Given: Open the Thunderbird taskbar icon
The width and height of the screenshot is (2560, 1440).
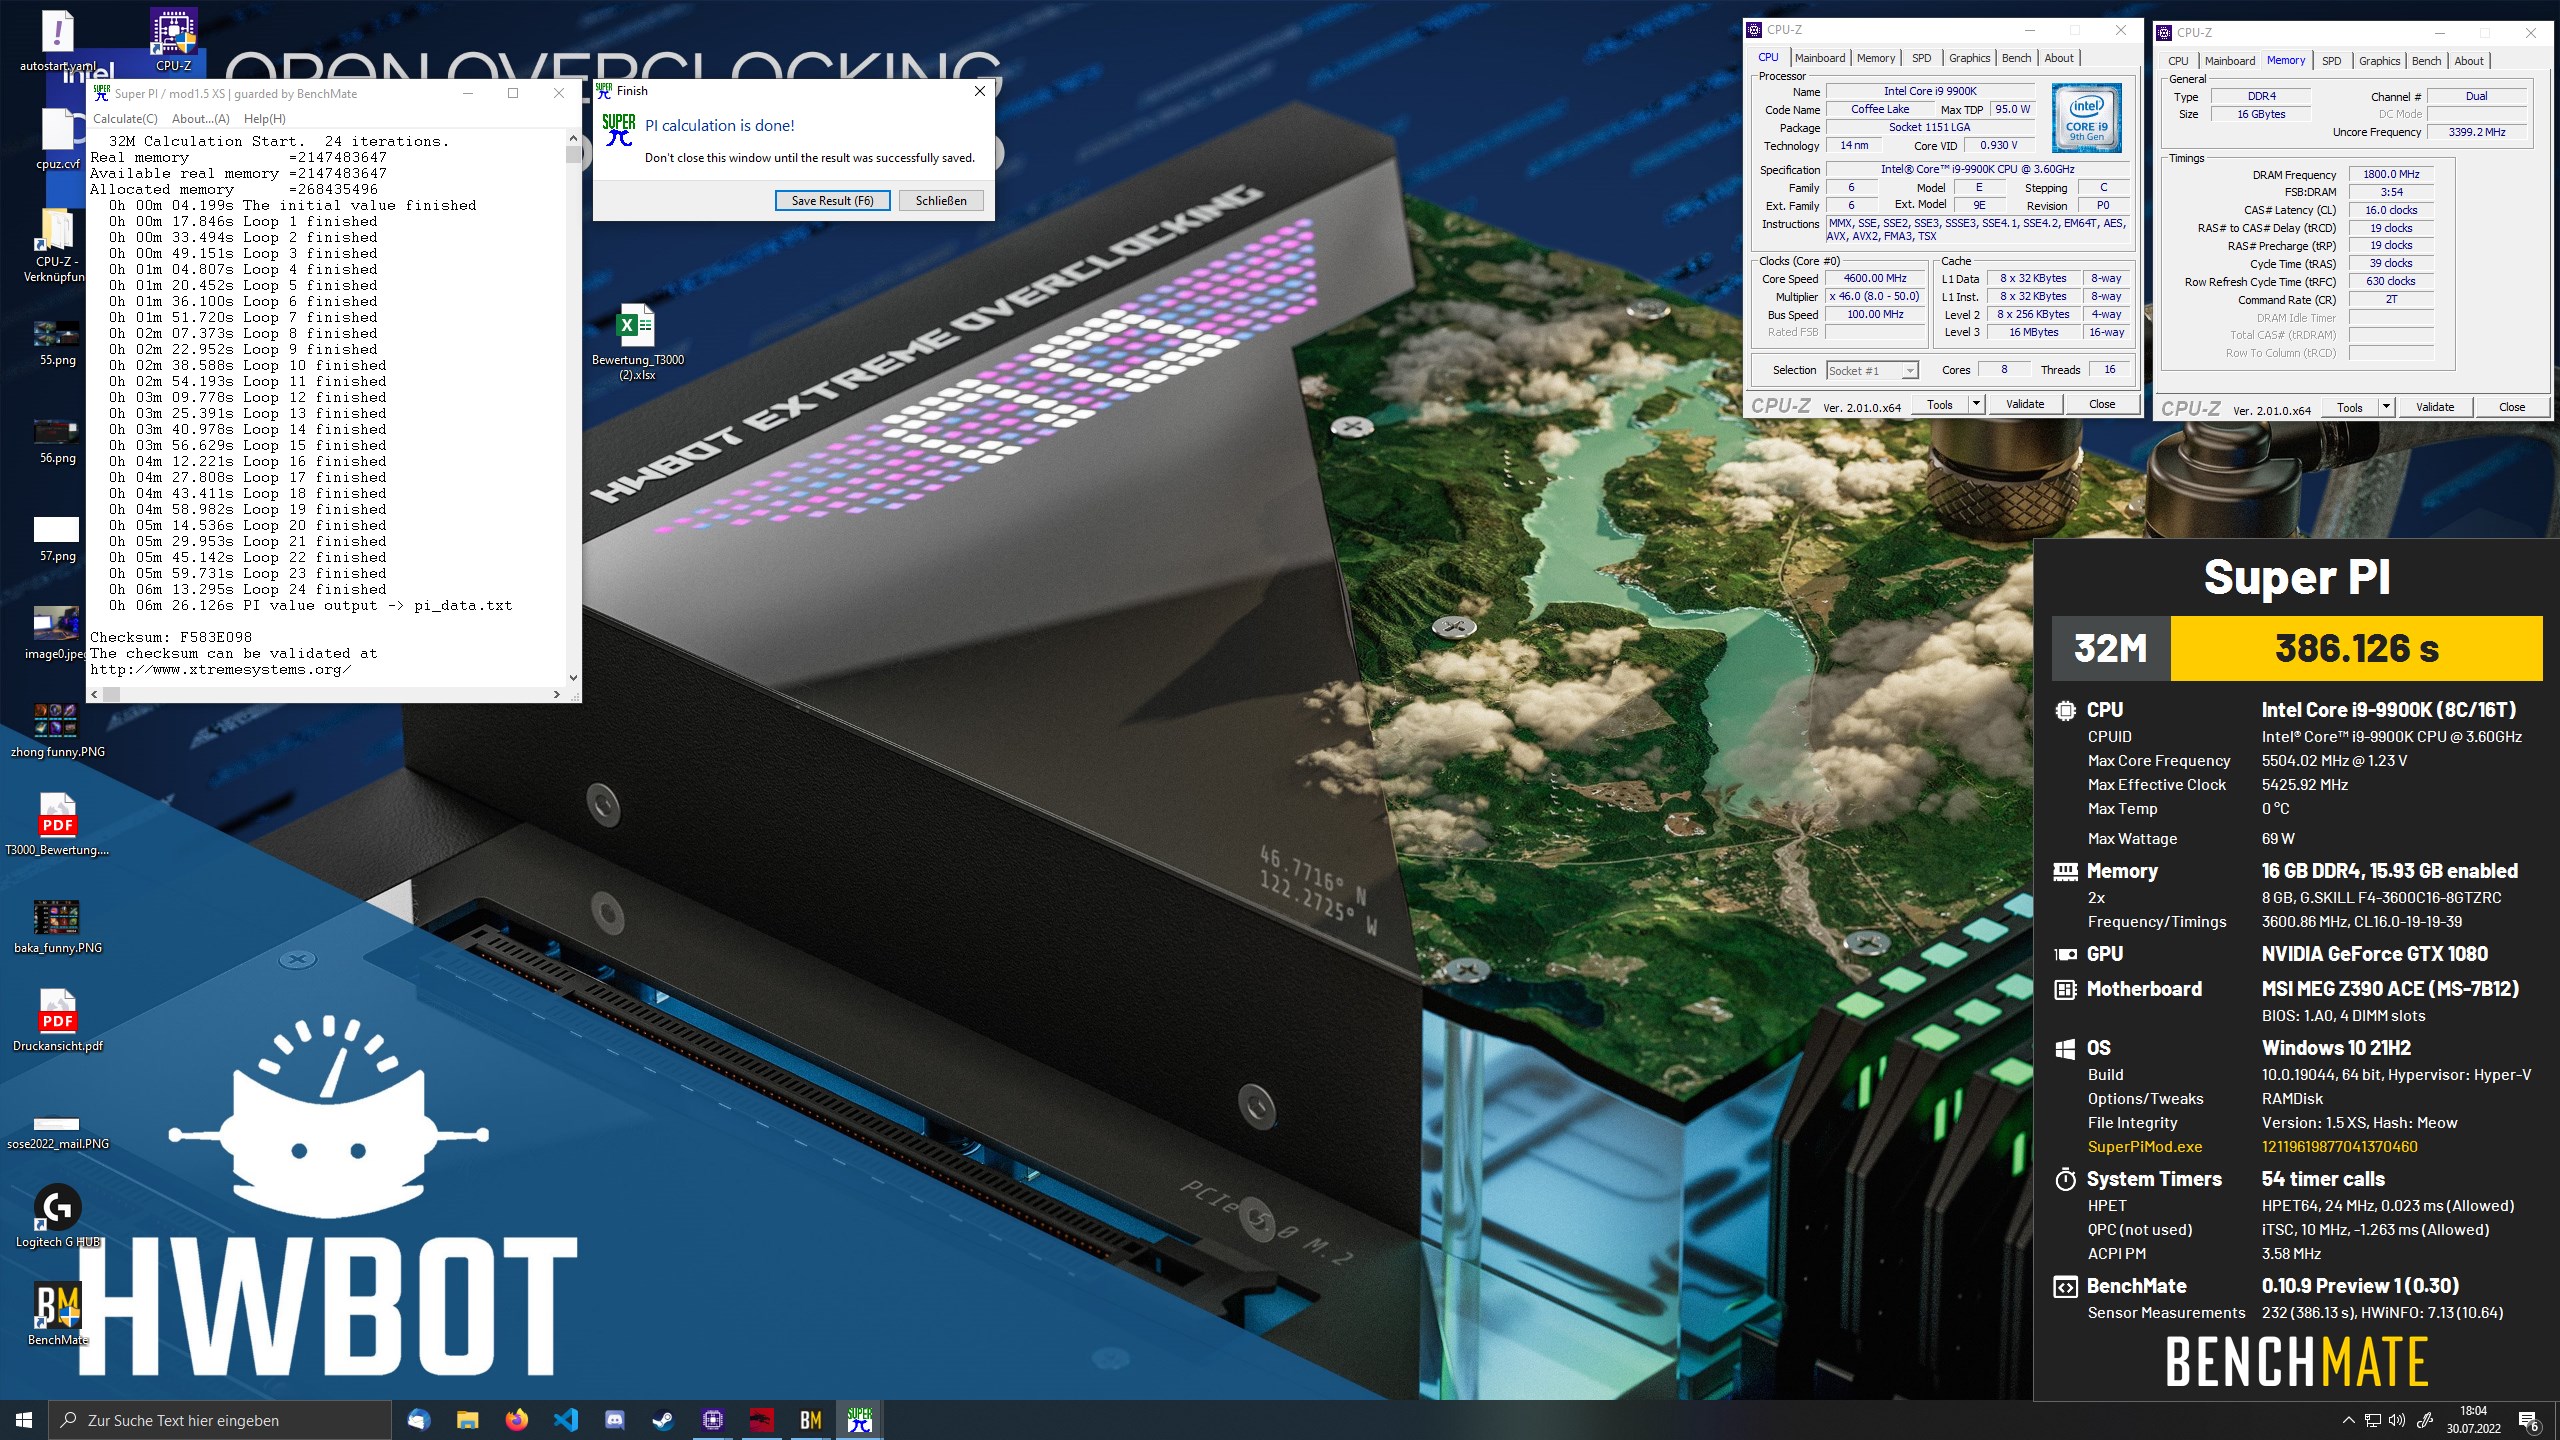Looking at the screenshot, I should [x=419, y=1420].
